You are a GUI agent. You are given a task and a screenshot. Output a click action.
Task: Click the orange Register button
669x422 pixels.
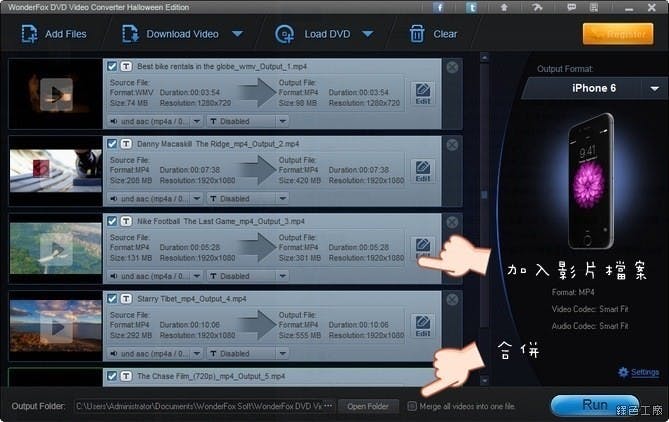click(618, 34)
